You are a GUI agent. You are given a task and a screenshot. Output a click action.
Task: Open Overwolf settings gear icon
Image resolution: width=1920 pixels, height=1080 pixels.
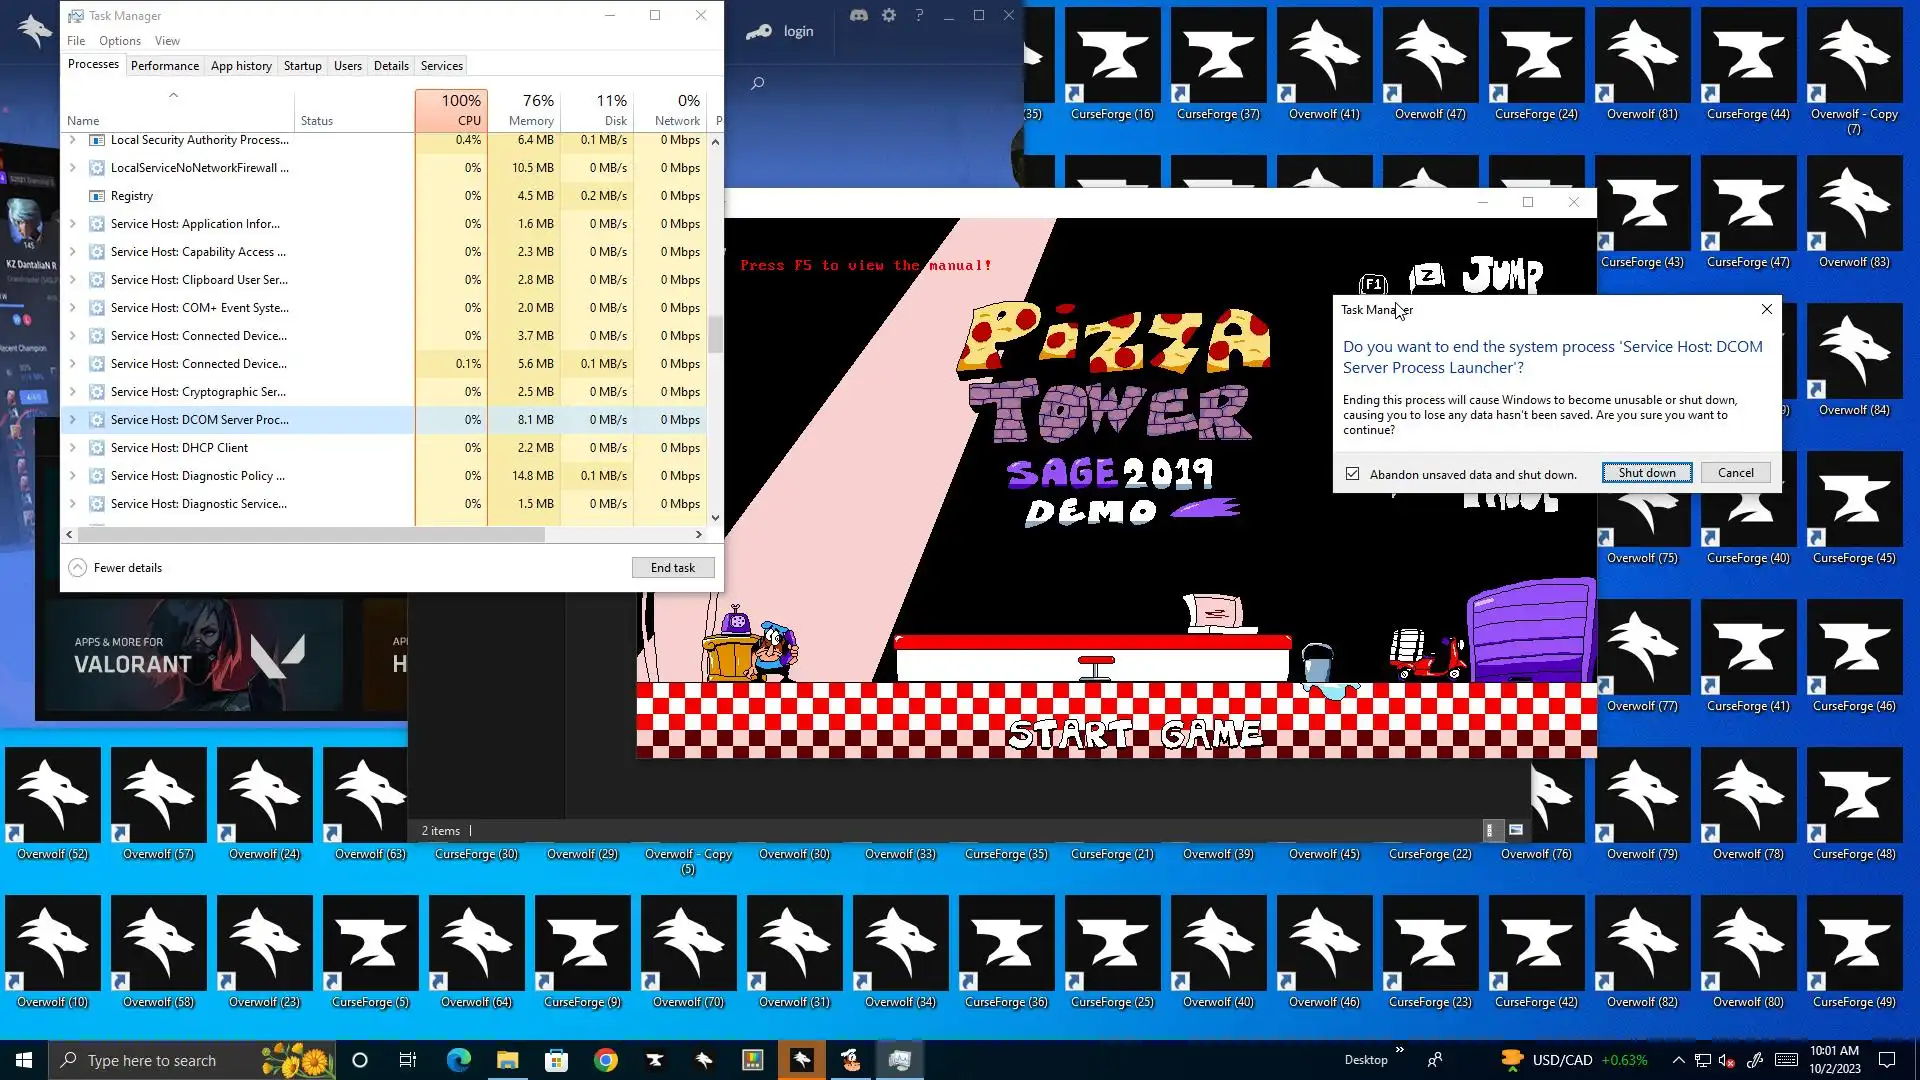[888, 15]
